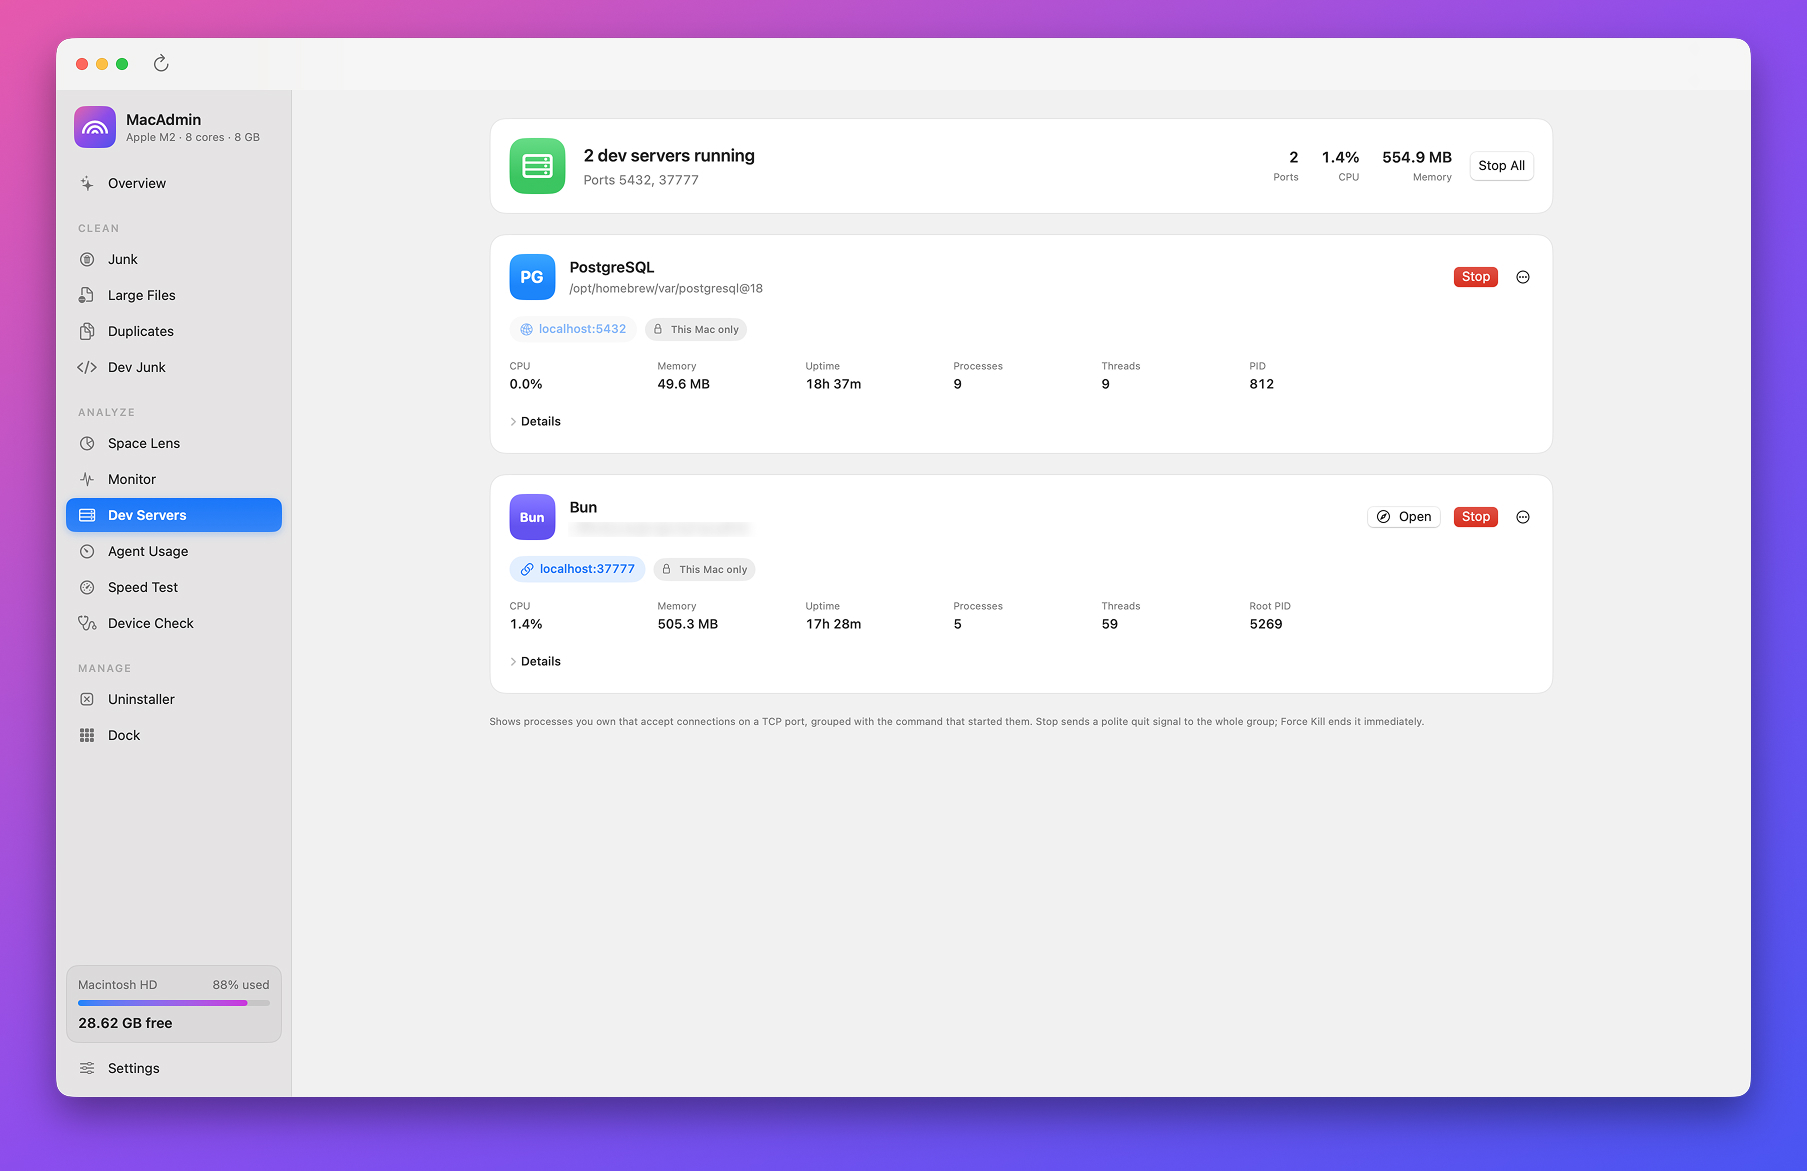This screenshot has width=1807, height=1171.
Task: Click the Macintosh HD usage bar
Action: pyautogui.click(x=174, y=1003)
